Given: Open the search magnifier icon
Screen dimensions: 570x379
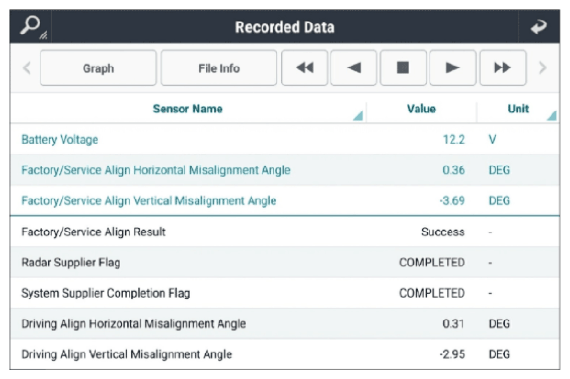Looking at the screenshot, I should click(31, 26).
